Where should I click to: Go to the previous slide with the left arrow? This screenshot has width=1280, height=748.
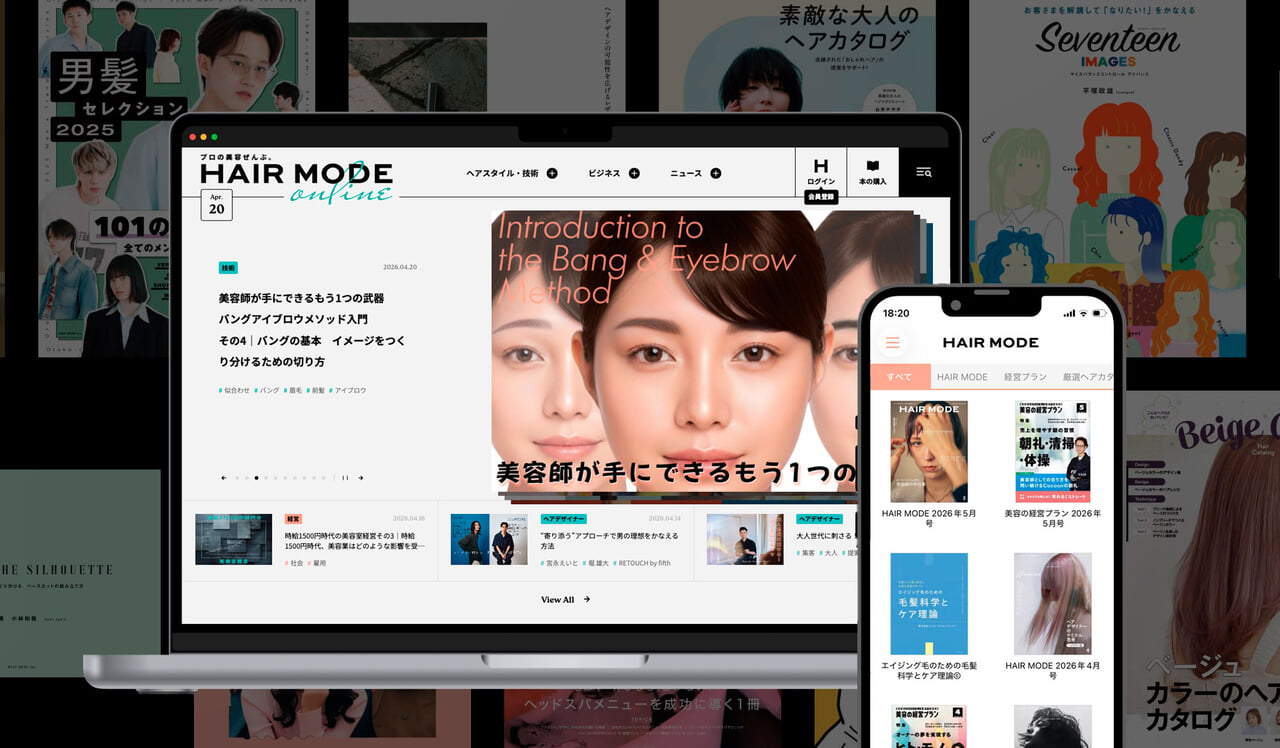click(224, 478)
